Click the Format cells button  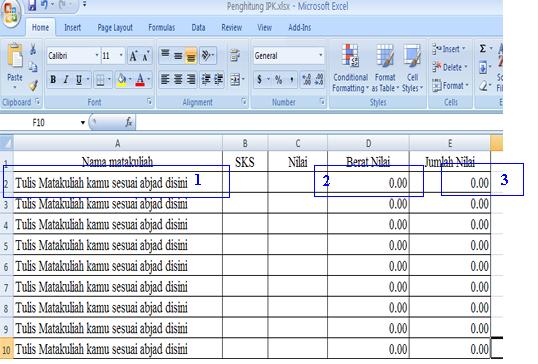(x=450, y=85)
